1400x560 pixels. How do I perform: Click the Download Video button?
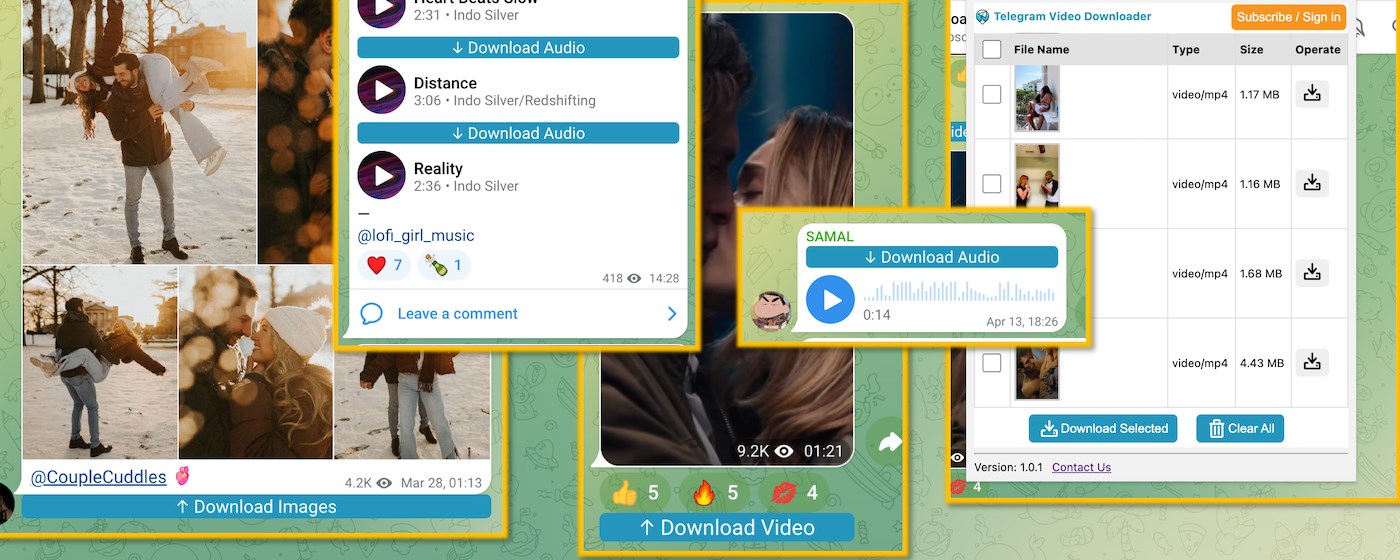pos(727,528)
